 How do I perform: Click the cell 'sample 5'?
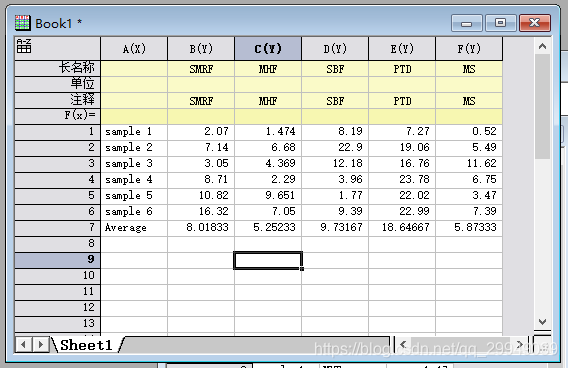click(134, 196)
